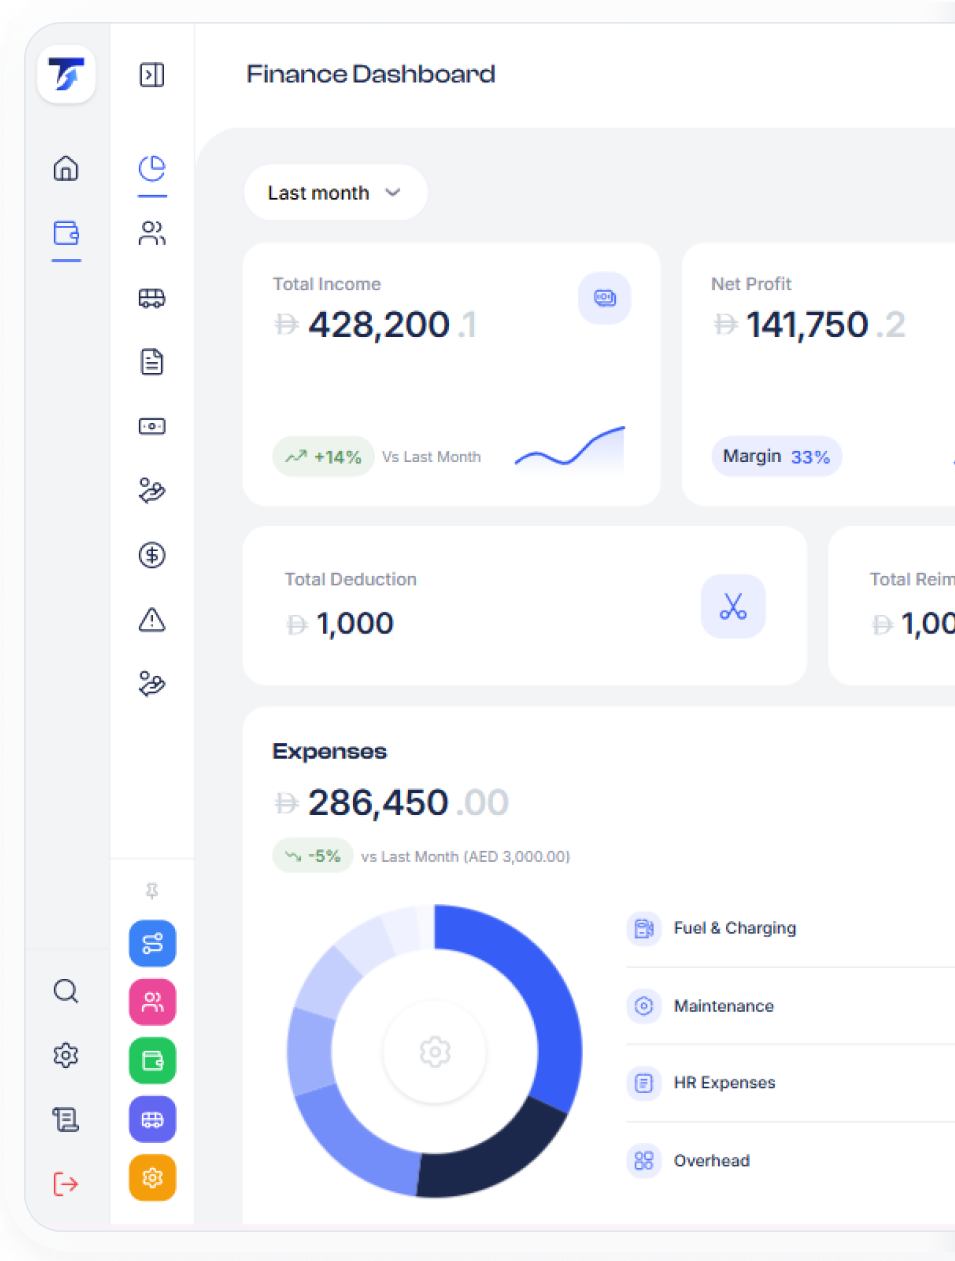Open the wallet finance section in the sidebar
The height and width of the screenshot is (1261, 955).
(66, 233)
